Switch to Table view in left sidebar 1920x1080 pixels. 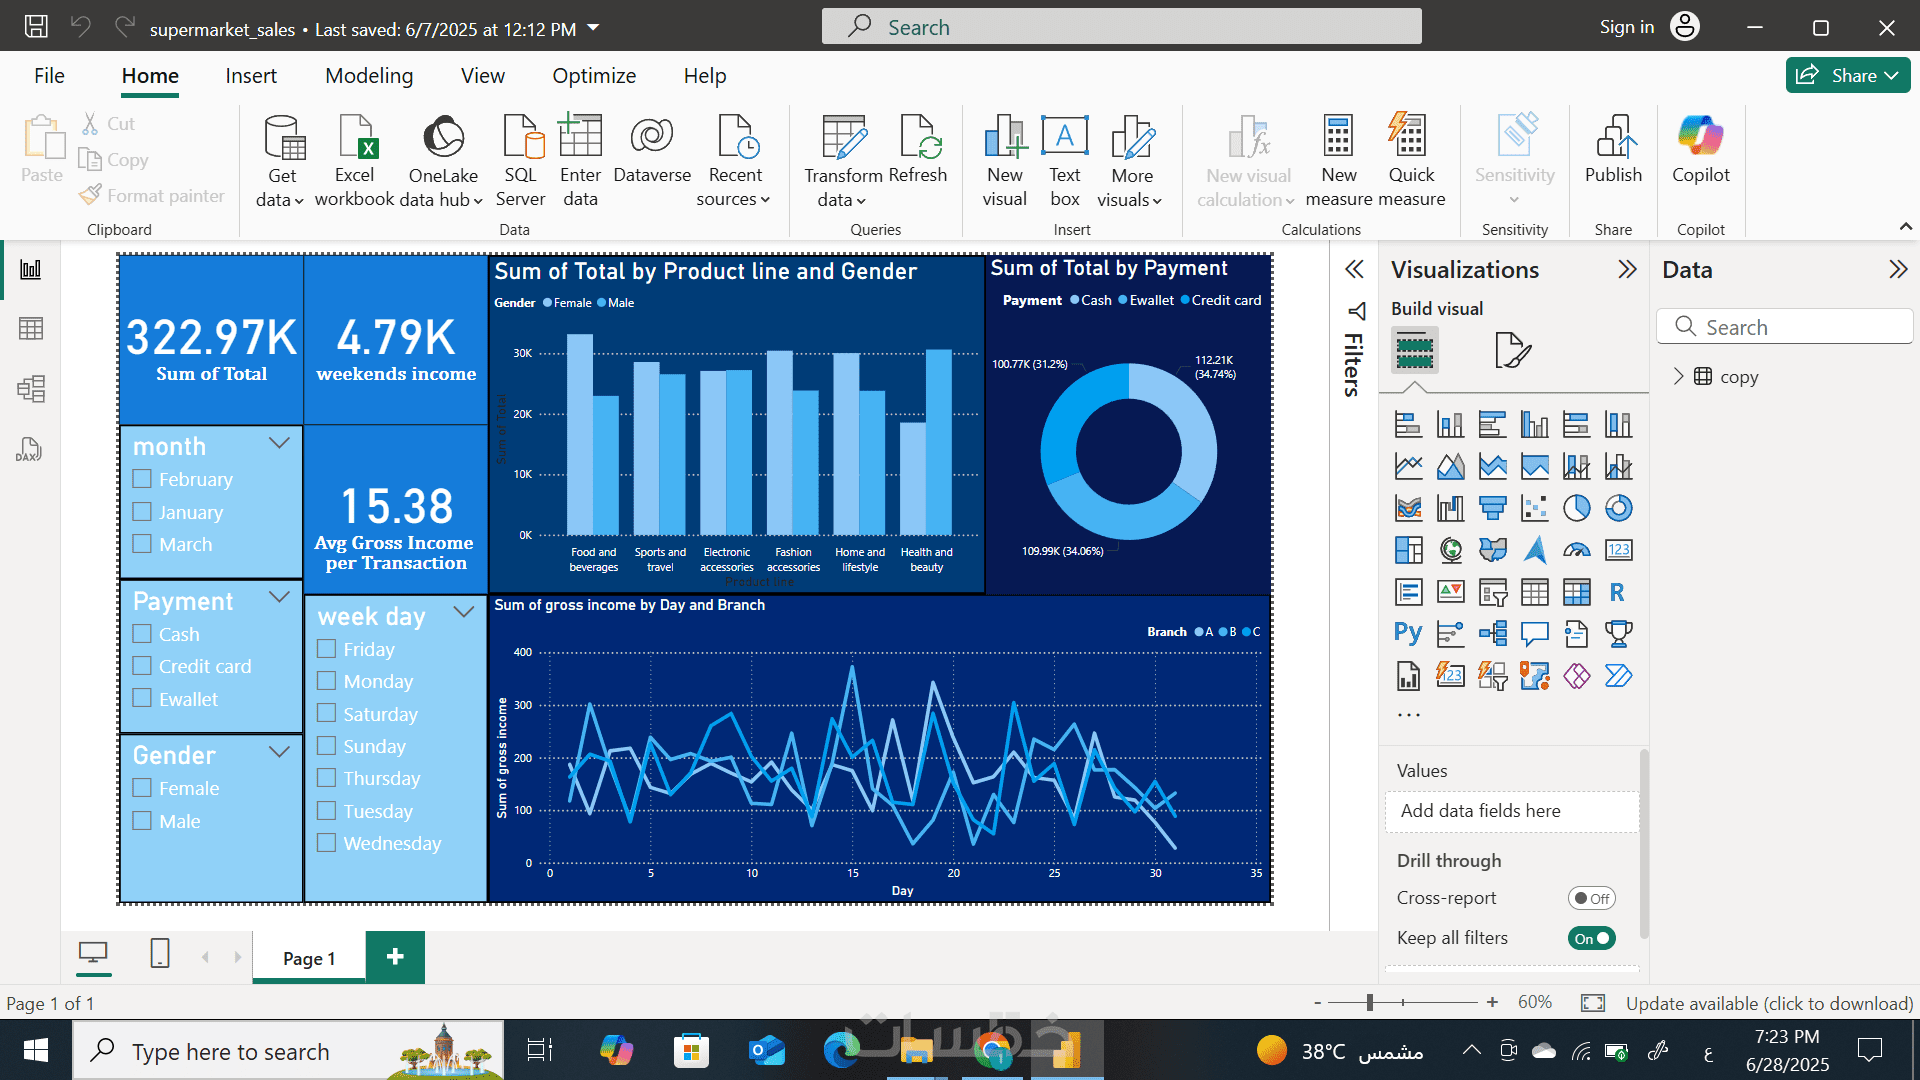pos(31,329)
